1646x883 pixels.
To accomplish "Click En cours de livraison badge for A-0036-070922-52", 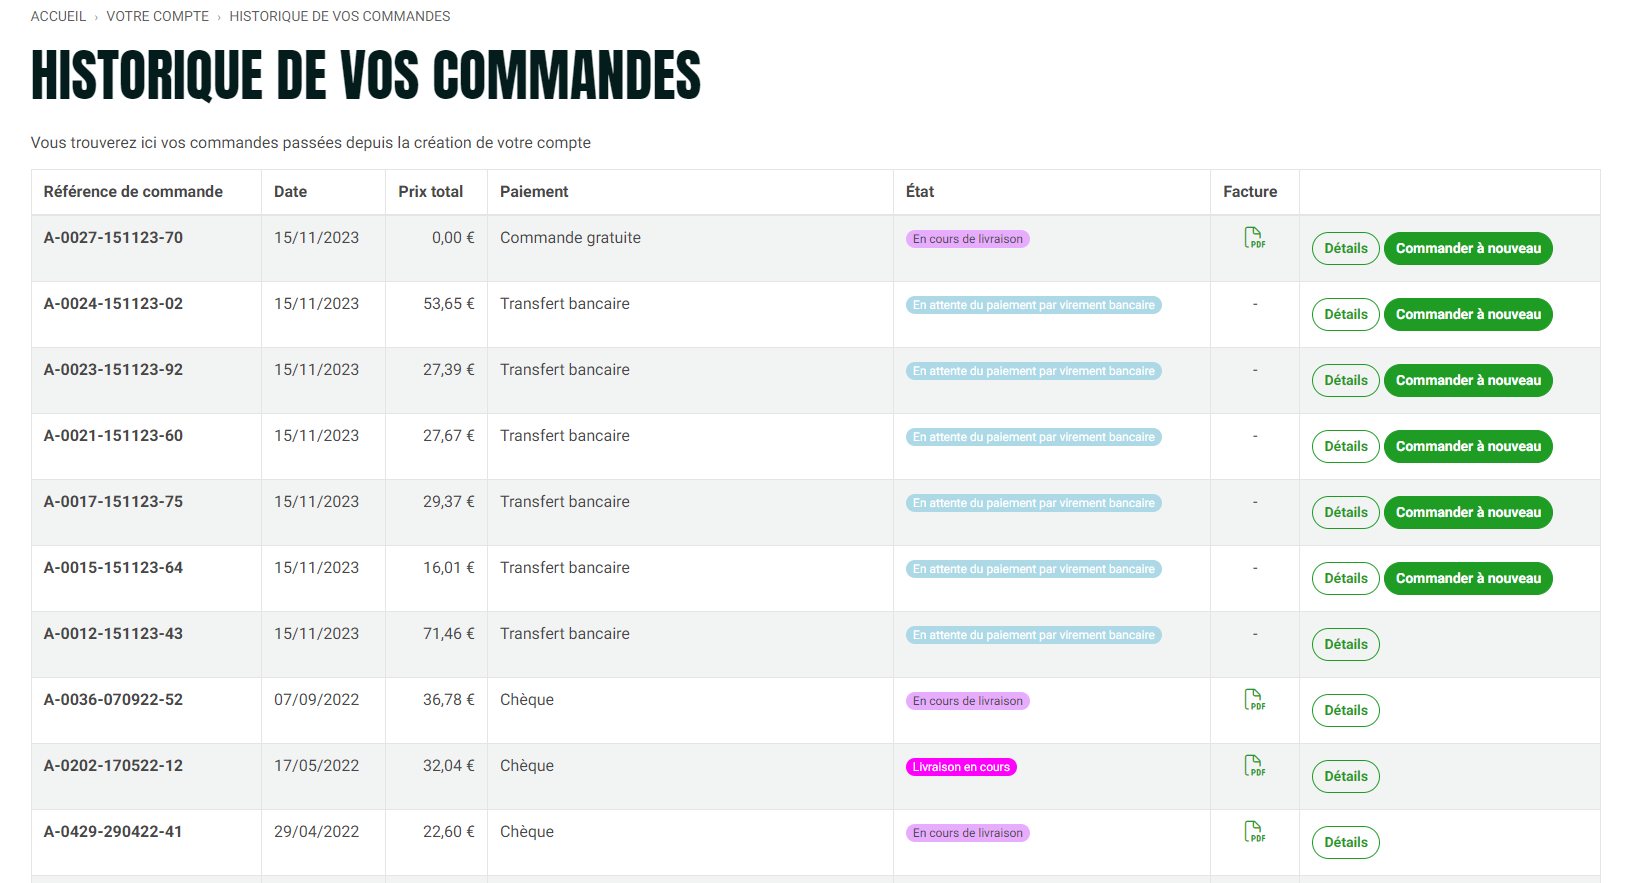I will (x=967, y=701).
